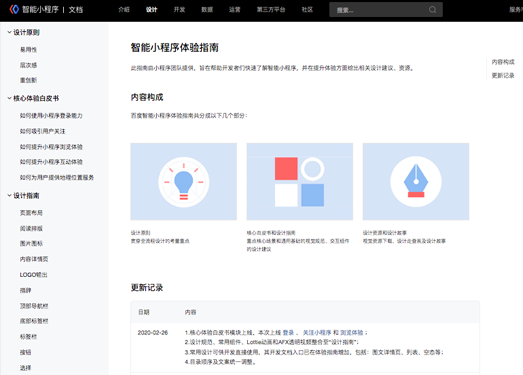Open 阅读排版 in the sidebar

click(31, 229)
